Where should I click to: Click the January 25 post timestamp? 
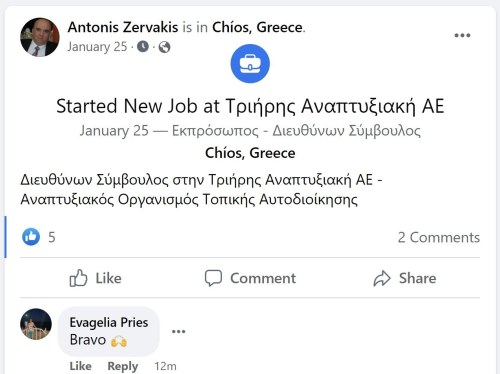(97, 47)
